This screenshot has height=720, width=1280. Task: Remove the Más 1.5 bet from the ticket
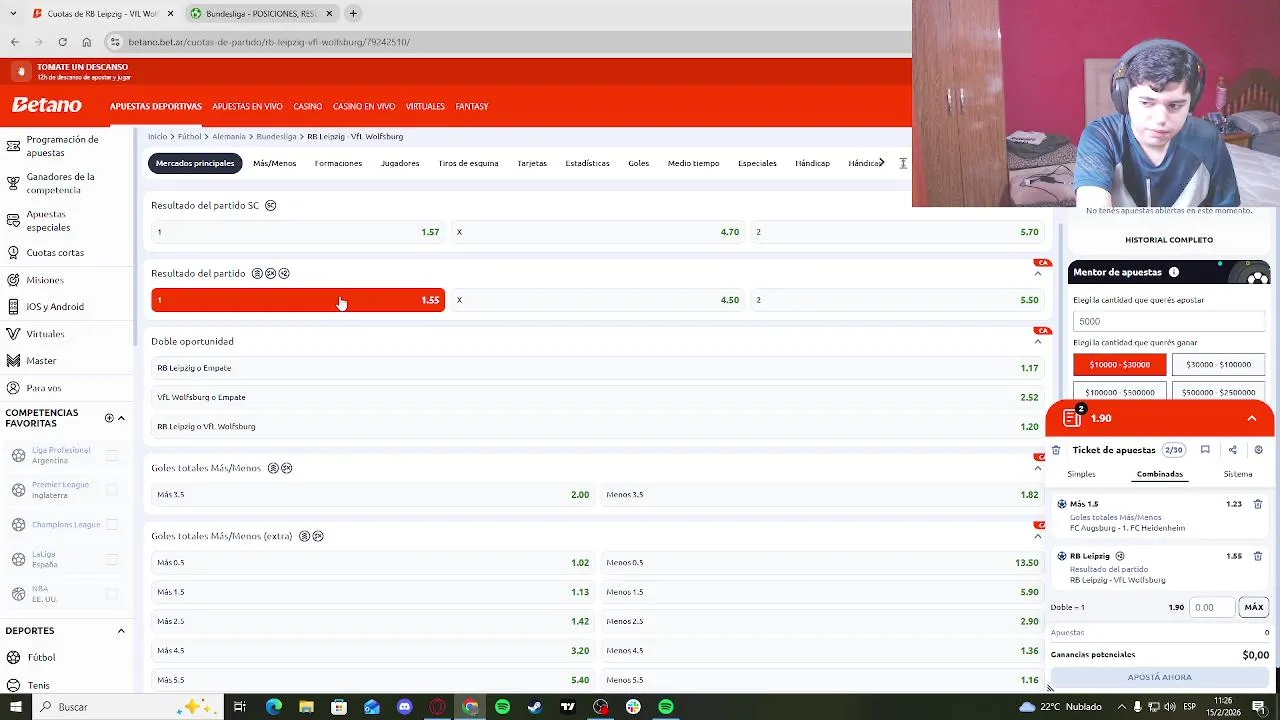point(1258,504)
